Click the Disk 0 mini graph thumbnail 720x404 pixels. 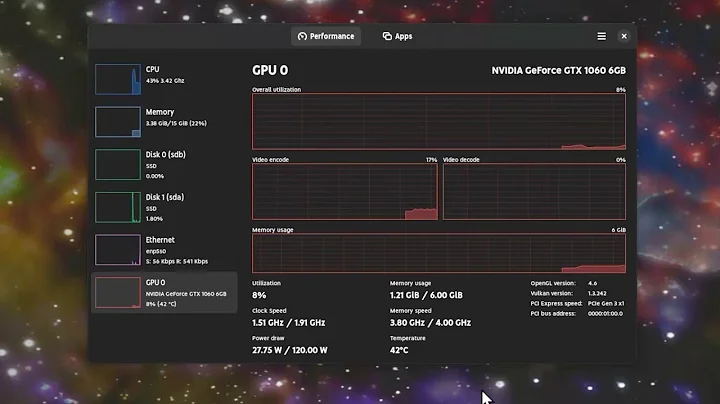[x=118, y=164]
